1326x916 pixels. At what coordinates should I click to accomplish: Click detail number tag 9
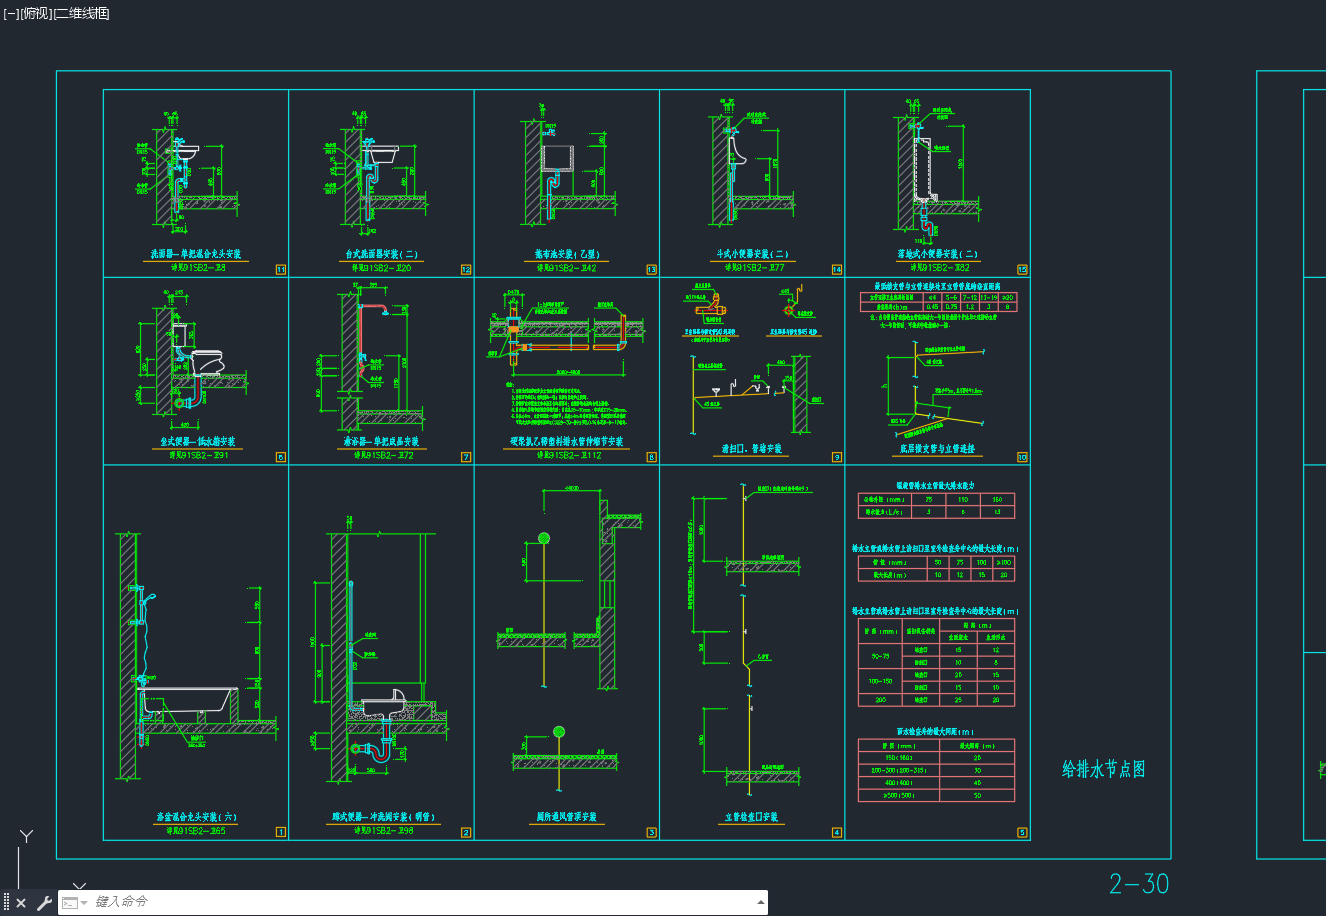pyautogui.click(x=837, y=457)
